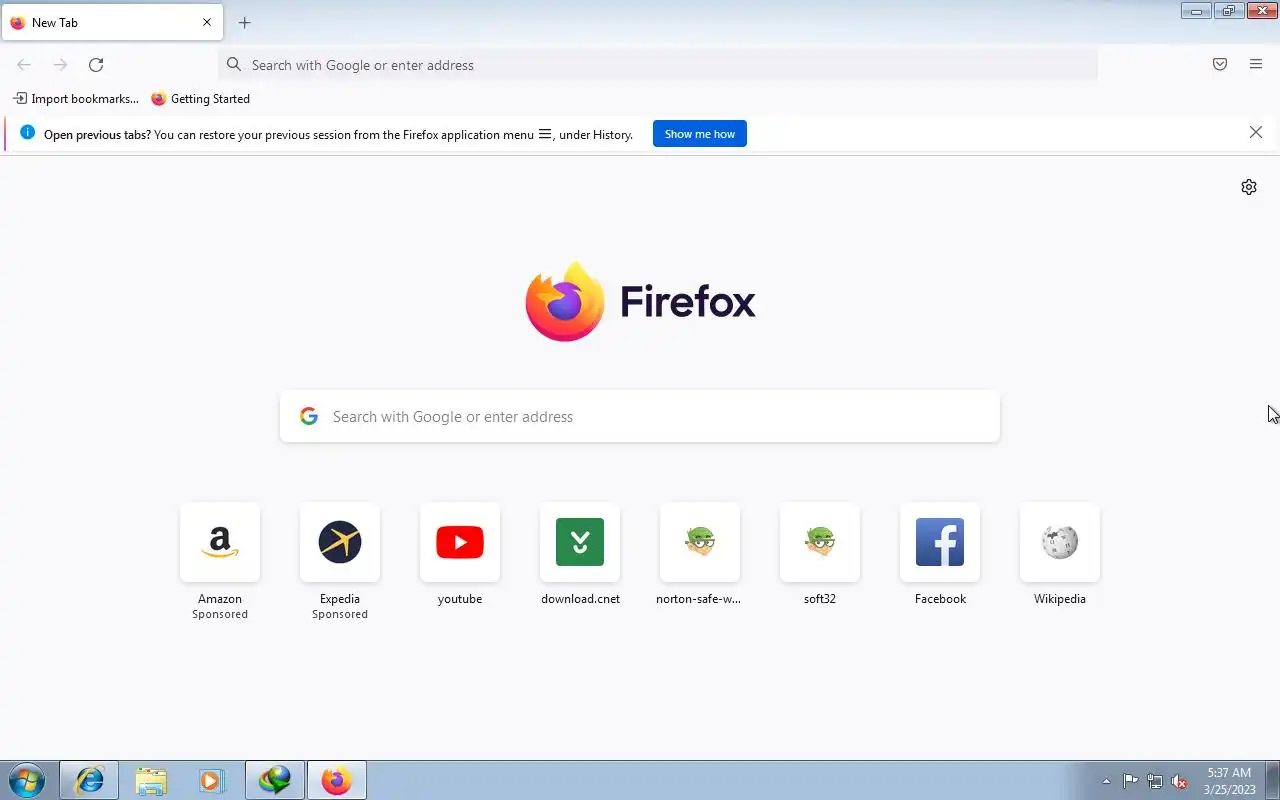The height and width of the screenshot is (800, 1280).
Task: Open network status tray icon
Action: pos(1155,781)
